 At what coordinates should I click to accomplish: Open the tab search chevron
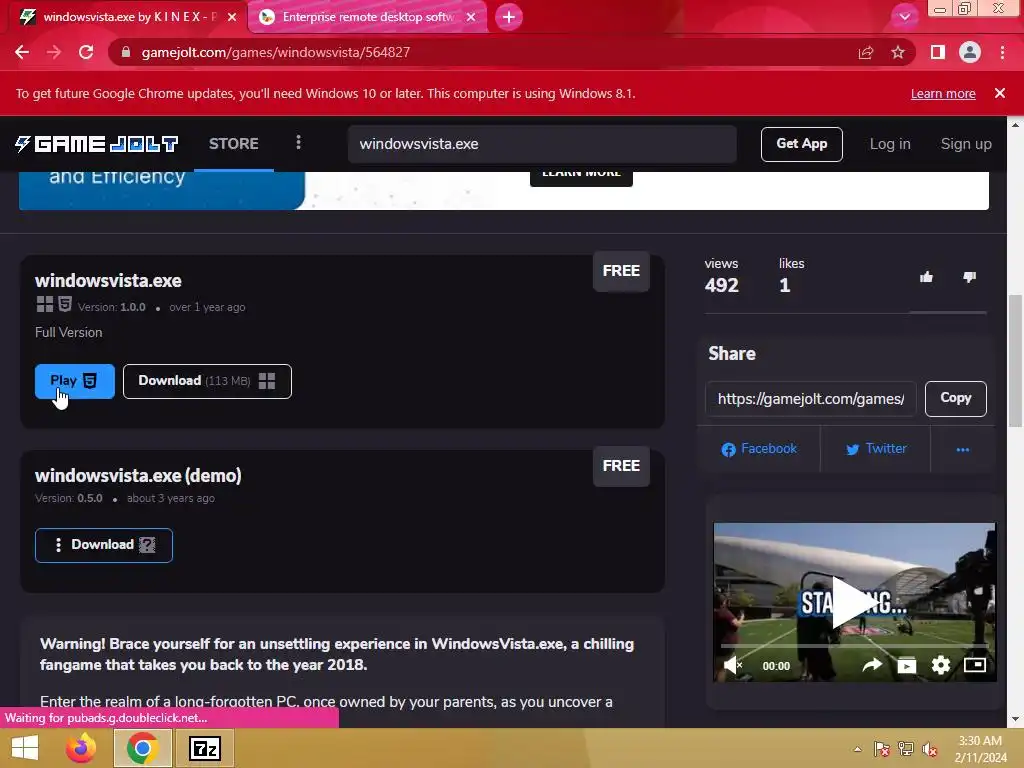(x=904, y=17)
